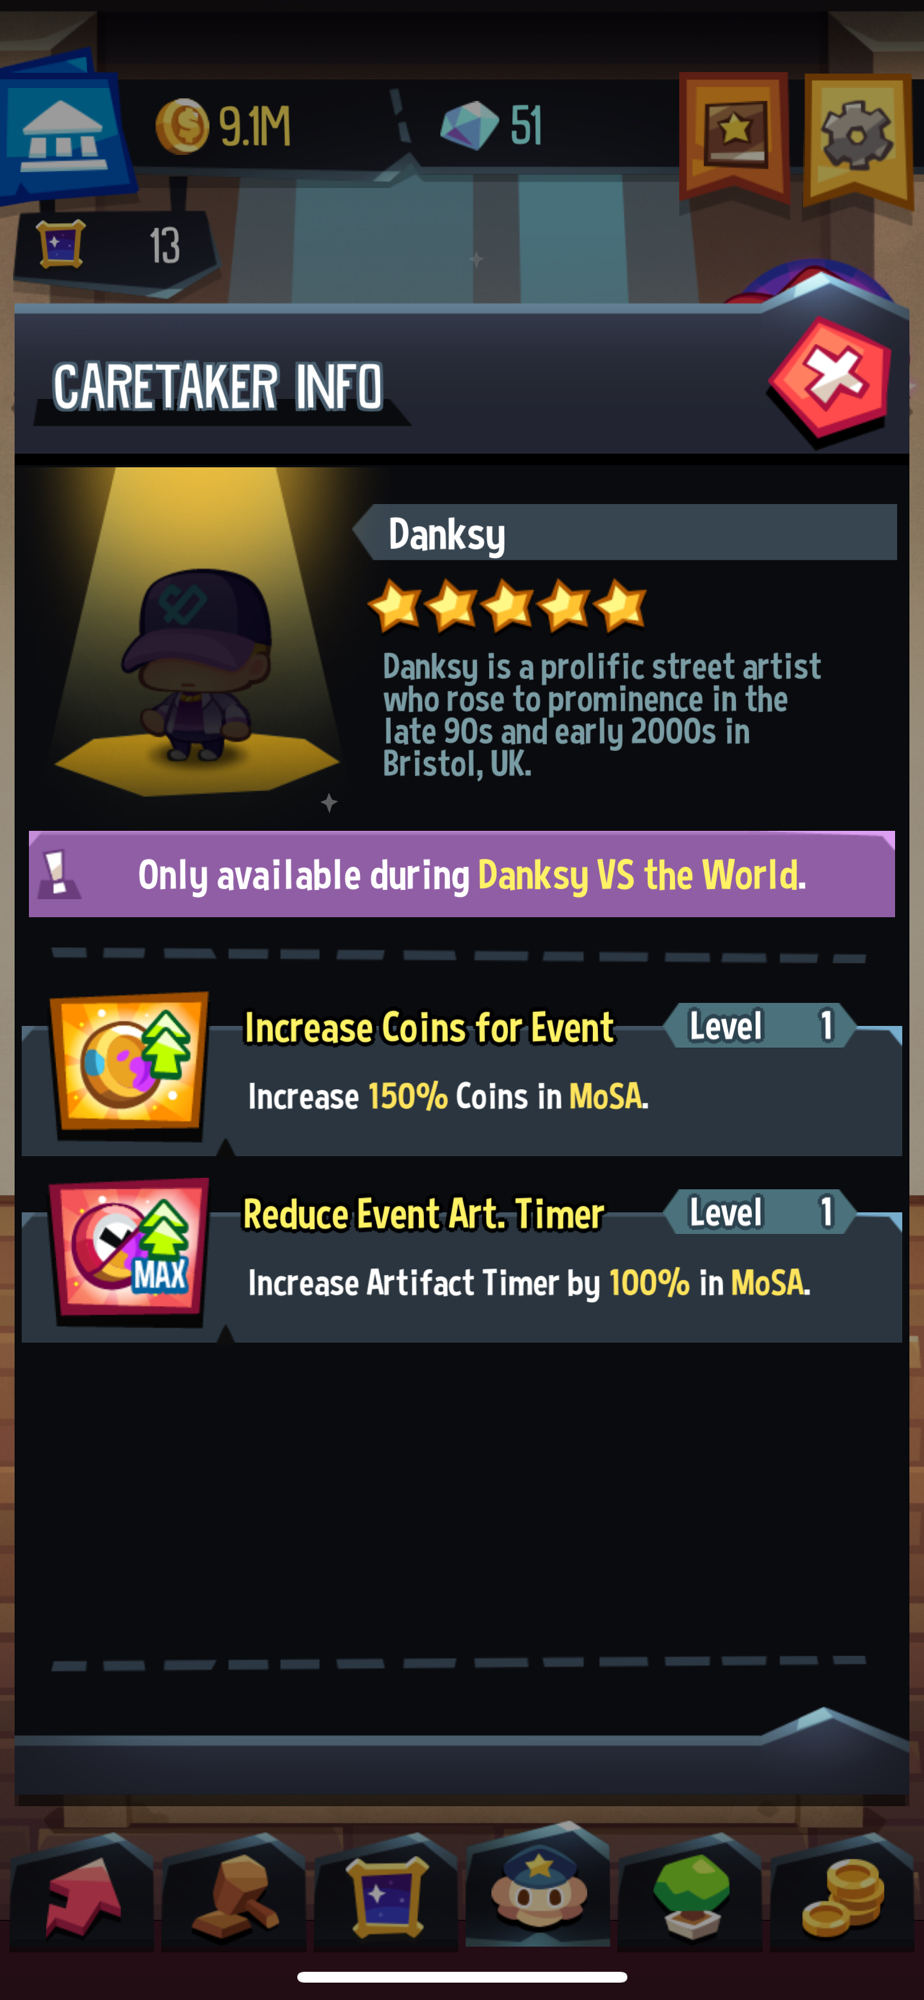Open the bonsai tree tab
Viewport: 924px width, 2000px height.
click(690, 1893)
